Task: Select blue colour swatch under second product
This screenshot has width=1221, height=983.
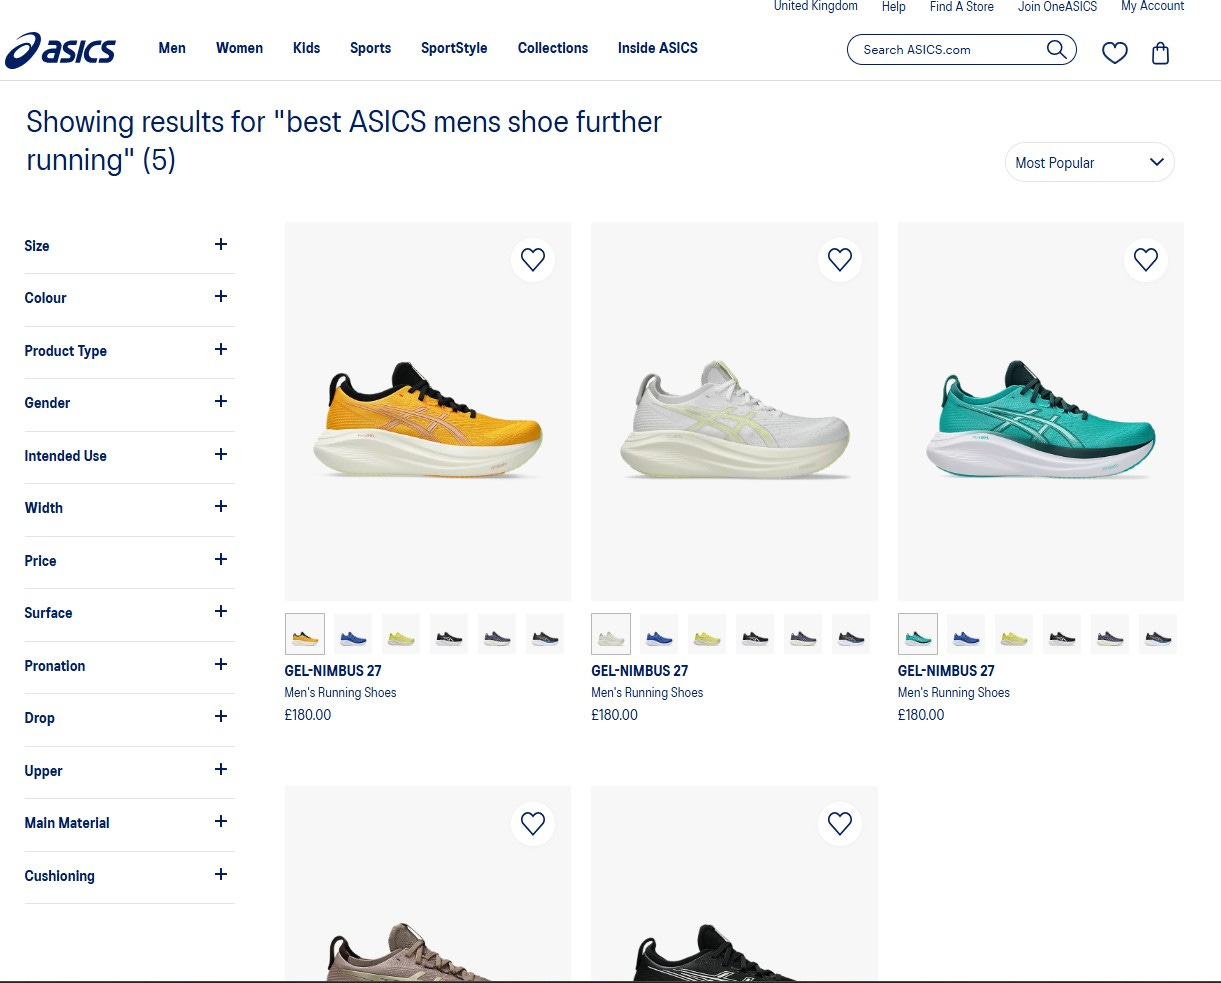Action: [x=659, y=634]
